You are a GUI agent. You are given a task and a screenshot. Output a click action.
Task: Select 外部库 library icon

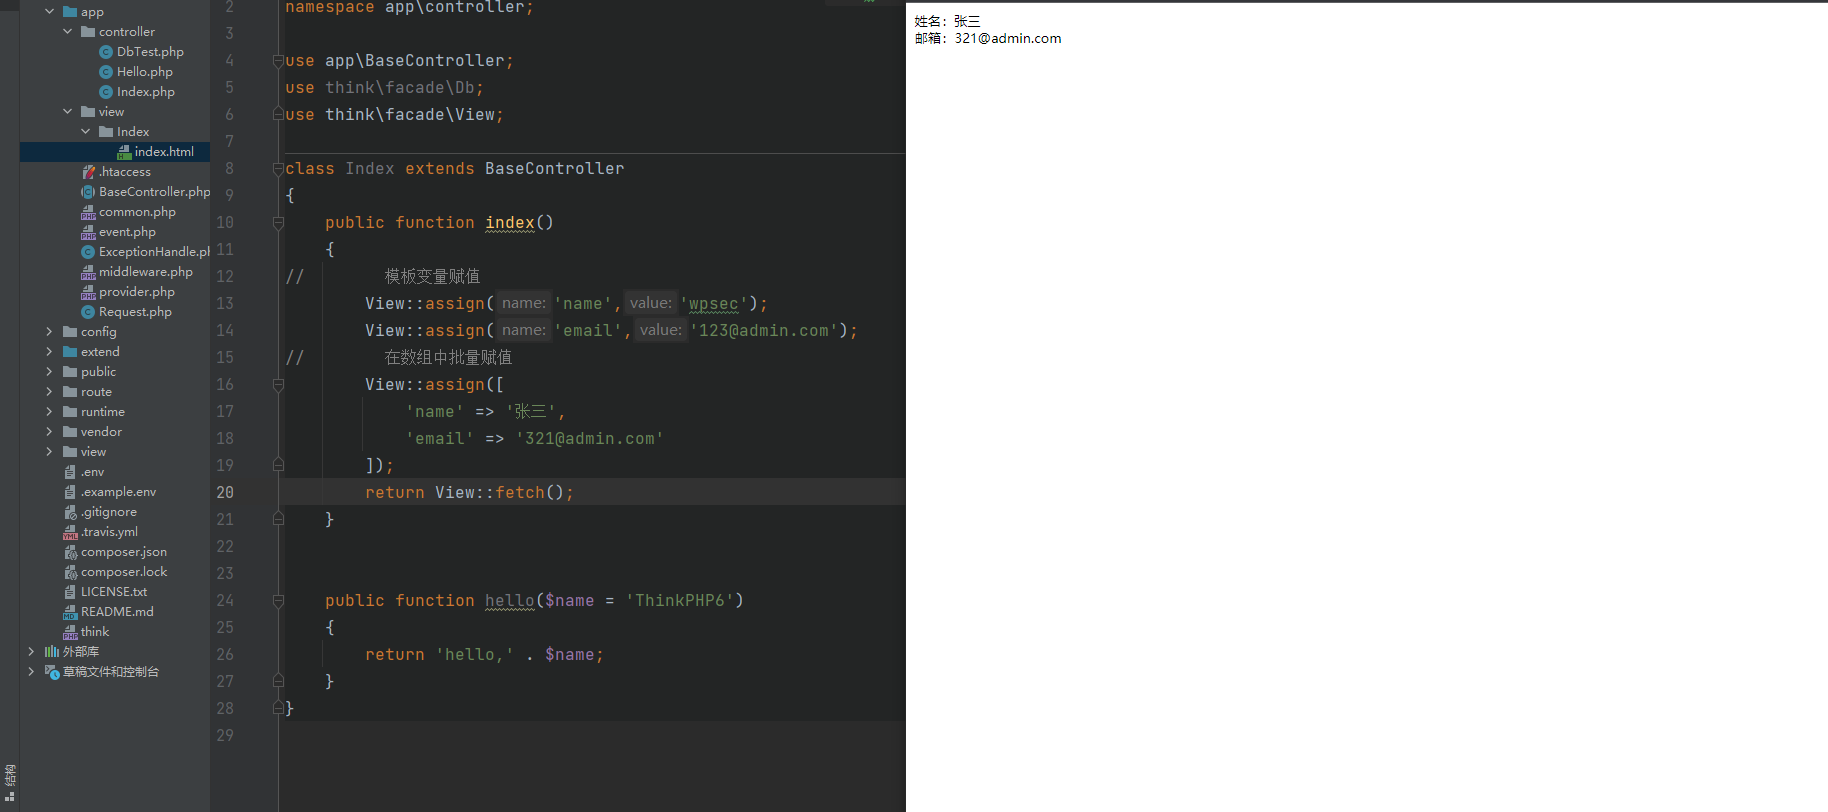52,652
